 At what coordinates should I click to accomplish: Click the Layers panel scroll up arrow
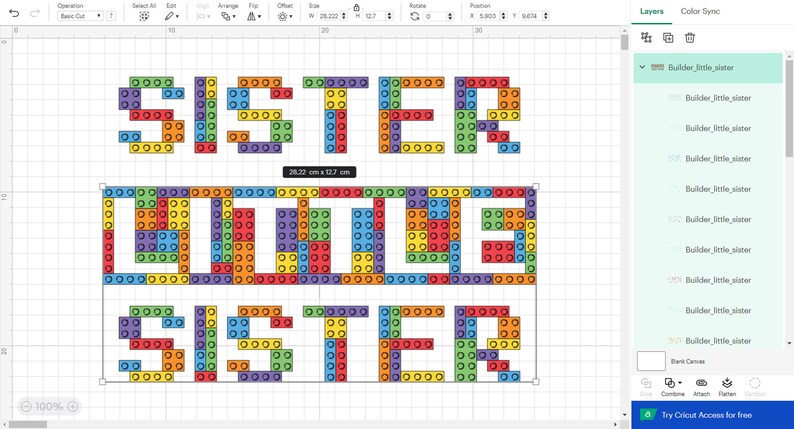(x=789, y=55)
